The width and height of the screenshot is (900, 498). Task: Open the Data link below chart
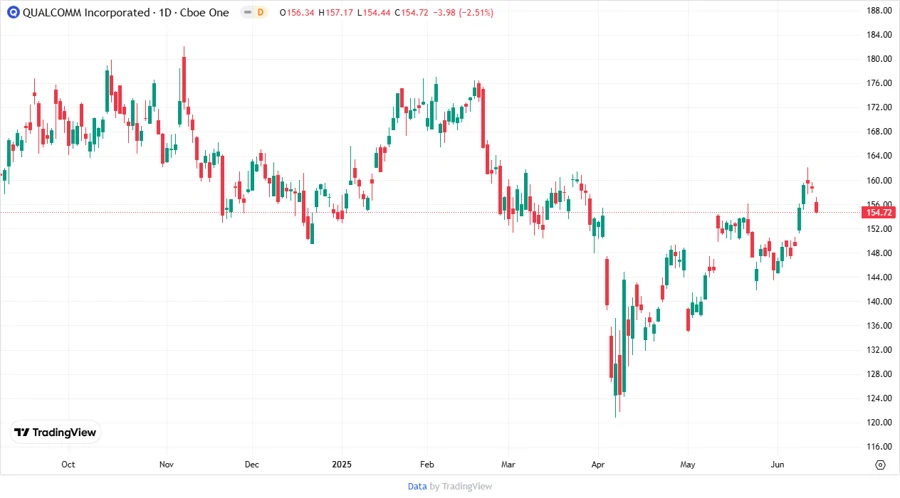[x=417, y=486]
